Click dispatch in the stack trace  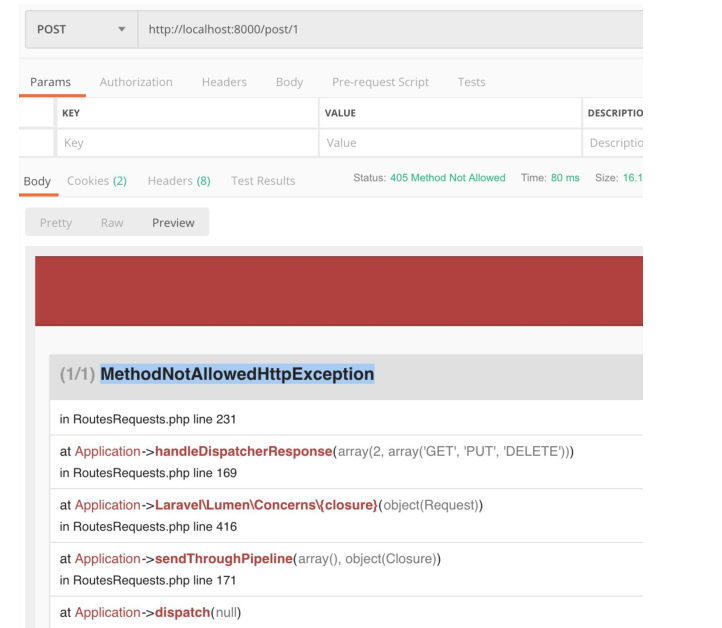183,612
